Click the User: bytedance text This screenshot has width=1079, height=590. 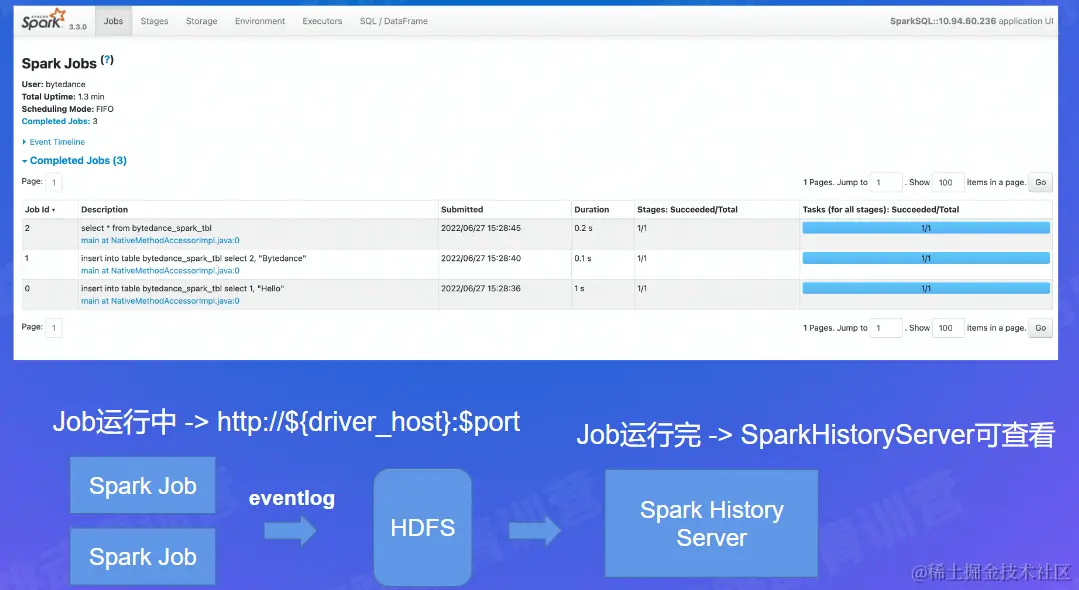coord(54,84)
